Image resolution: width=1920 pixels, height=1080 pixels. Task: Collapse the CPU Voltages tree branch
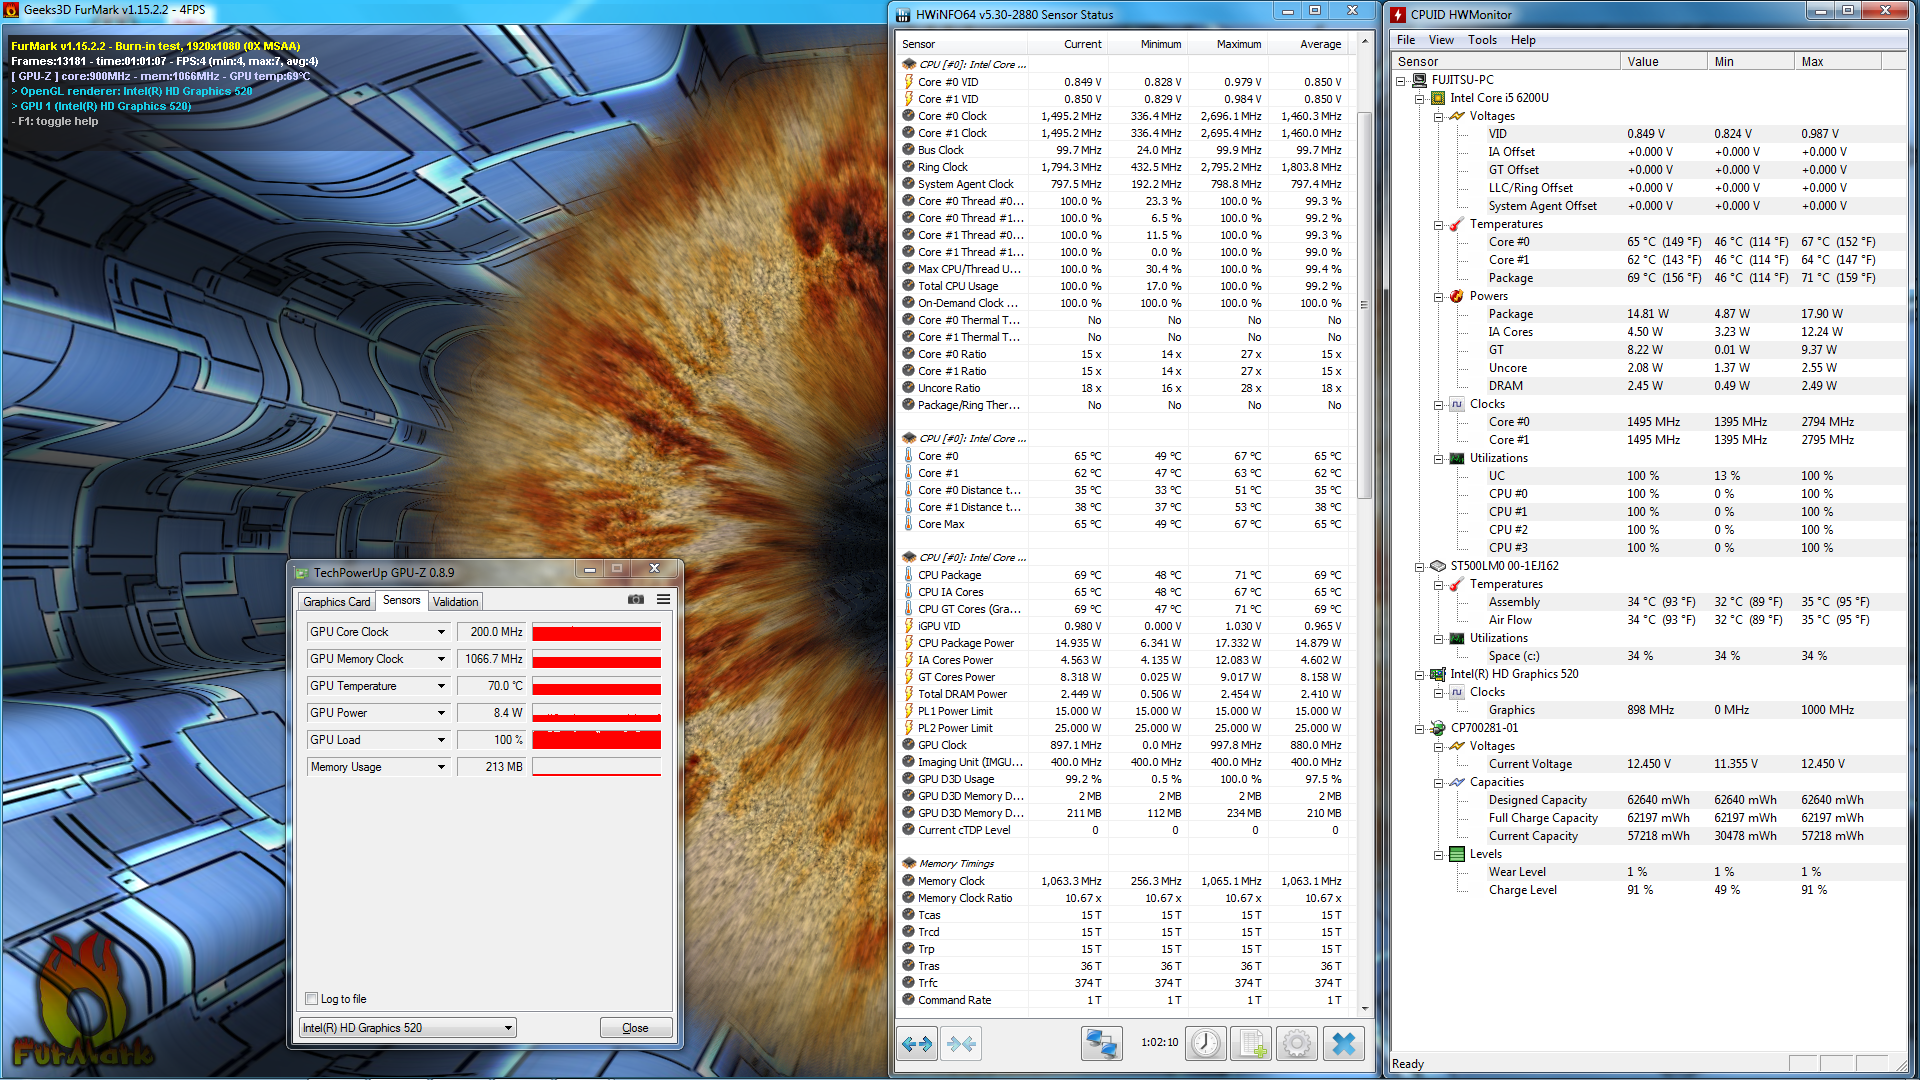1439,117
